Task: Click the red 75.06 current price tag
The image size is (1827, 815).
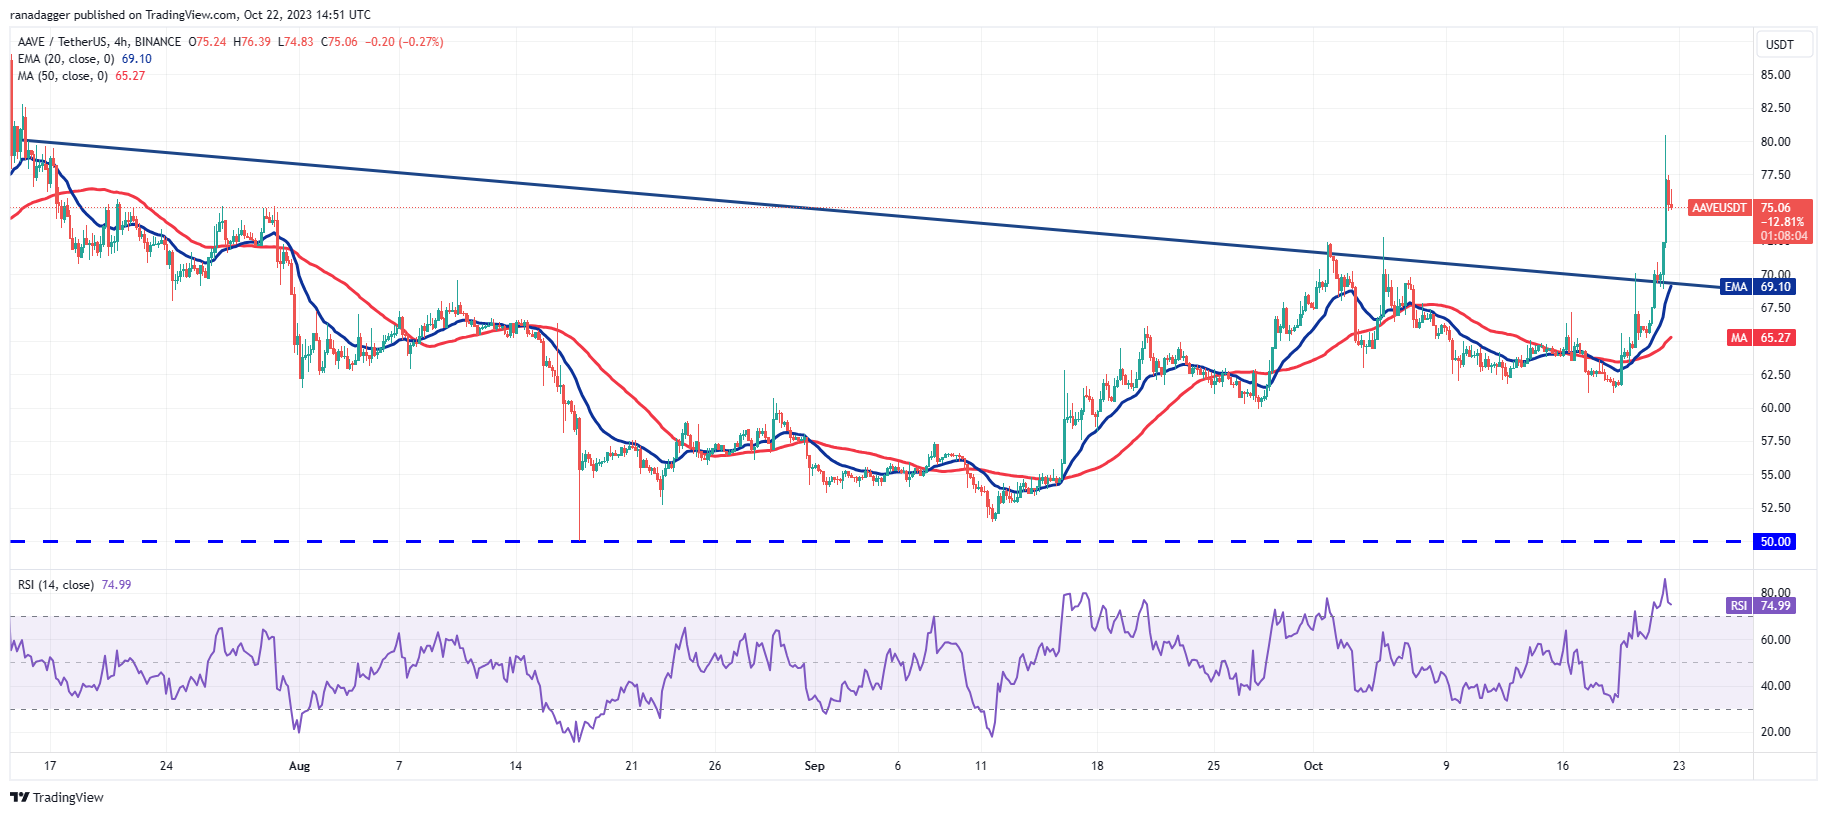Action: pyautogui.click(x=1783, y=208)
